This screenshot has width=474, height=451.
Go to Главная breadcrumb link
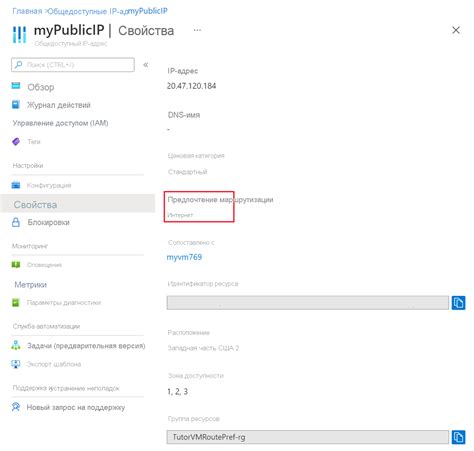tap(27, 11)
